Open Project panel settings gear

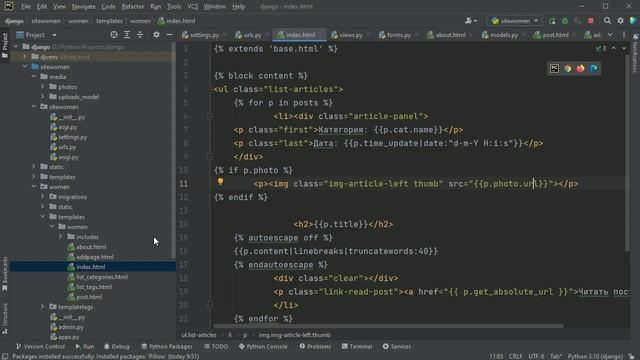tap(156, 35)
